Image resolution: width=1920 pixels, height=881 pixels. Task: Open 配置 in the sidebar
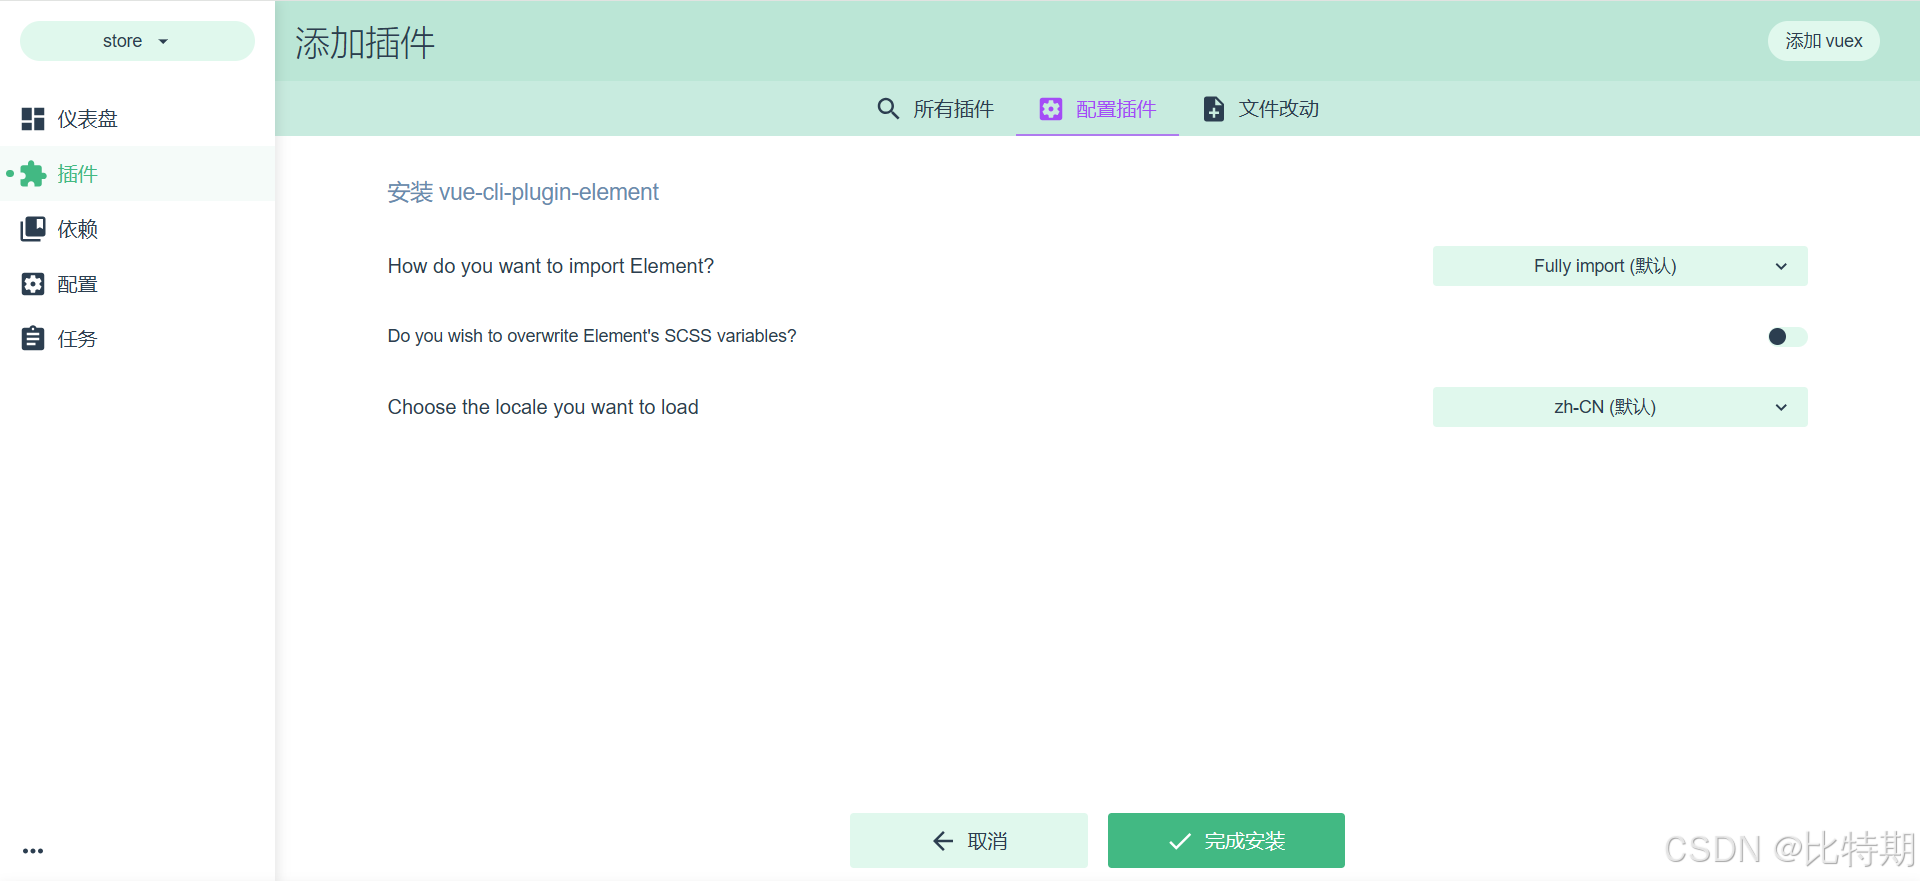pos(137,284)
